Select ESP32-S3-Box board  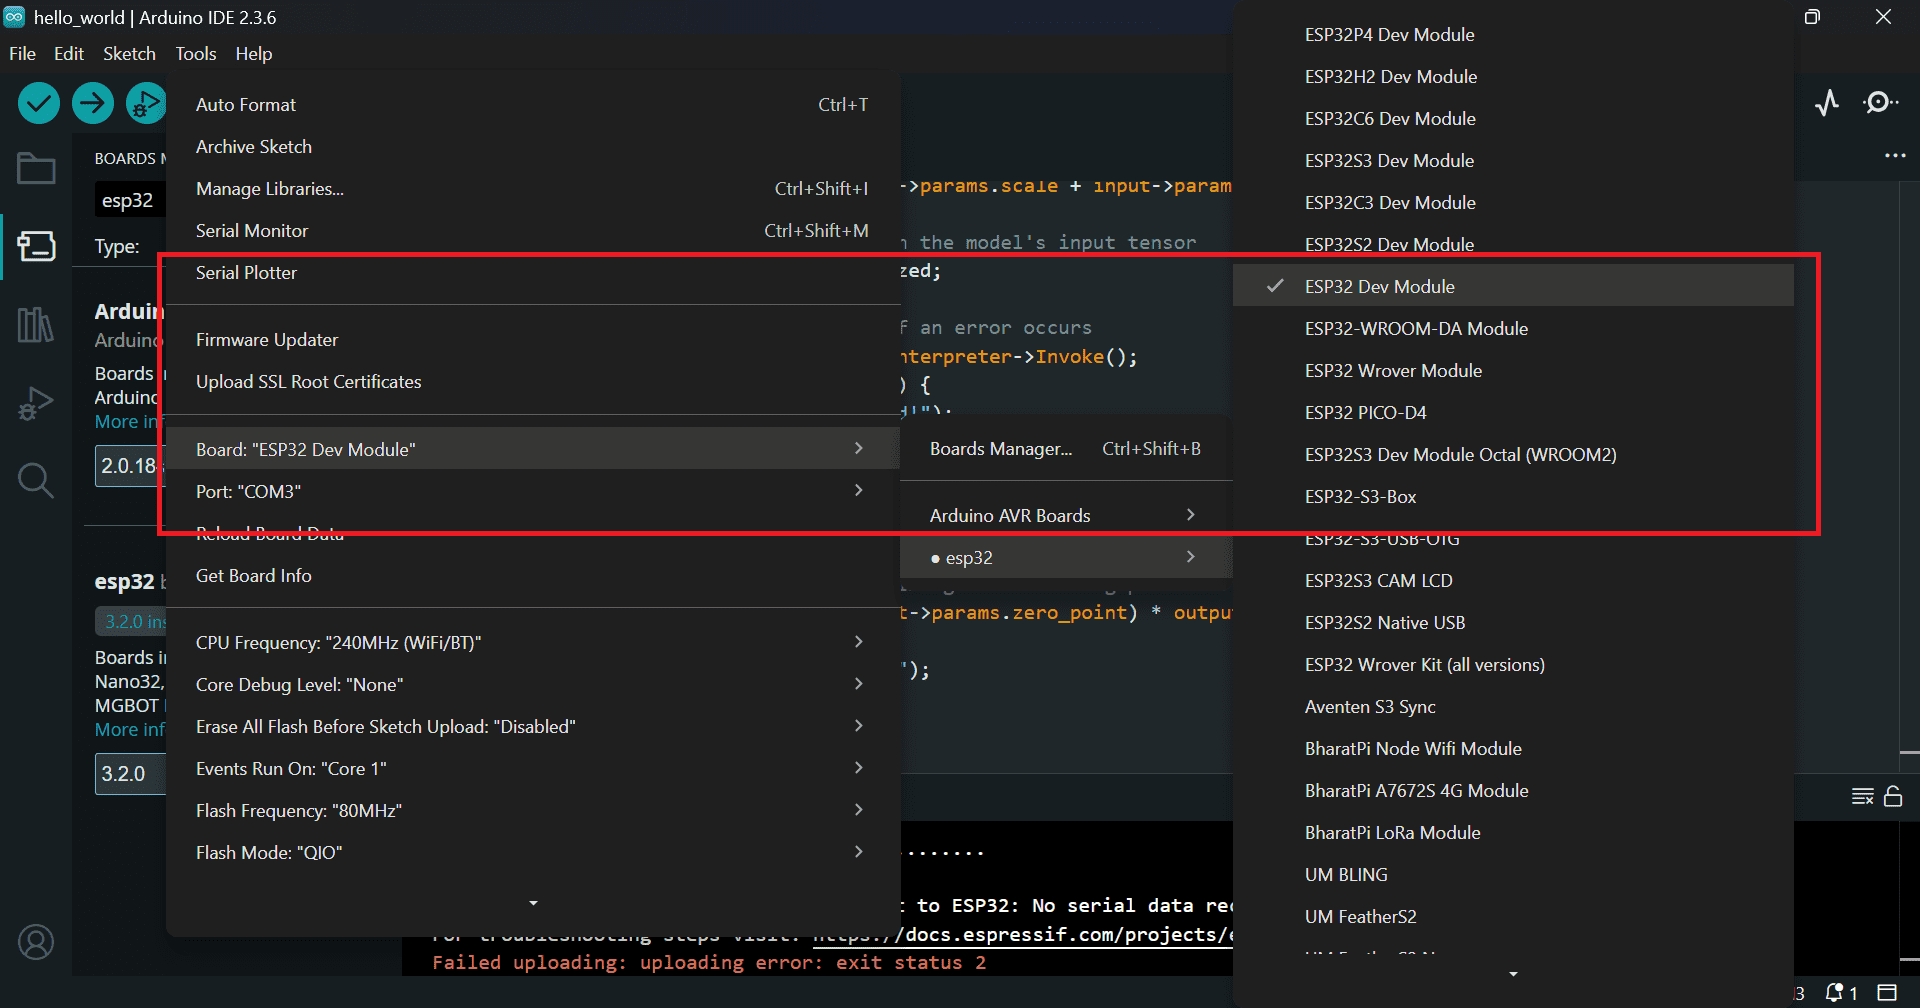1513,496
